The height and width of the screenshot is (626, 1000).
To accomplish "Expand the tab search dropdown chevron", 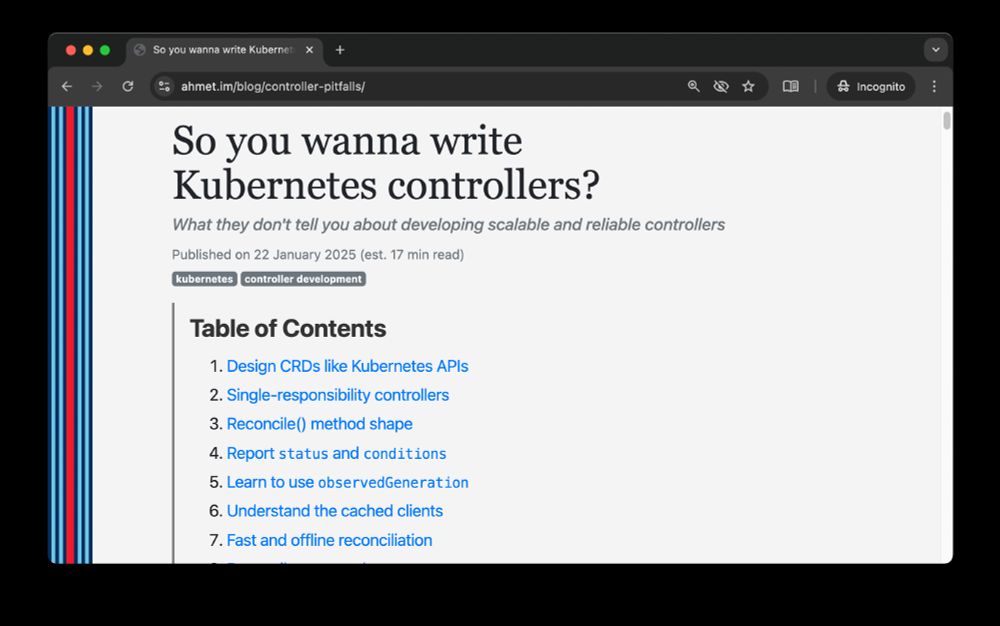I will coord(936,50).
